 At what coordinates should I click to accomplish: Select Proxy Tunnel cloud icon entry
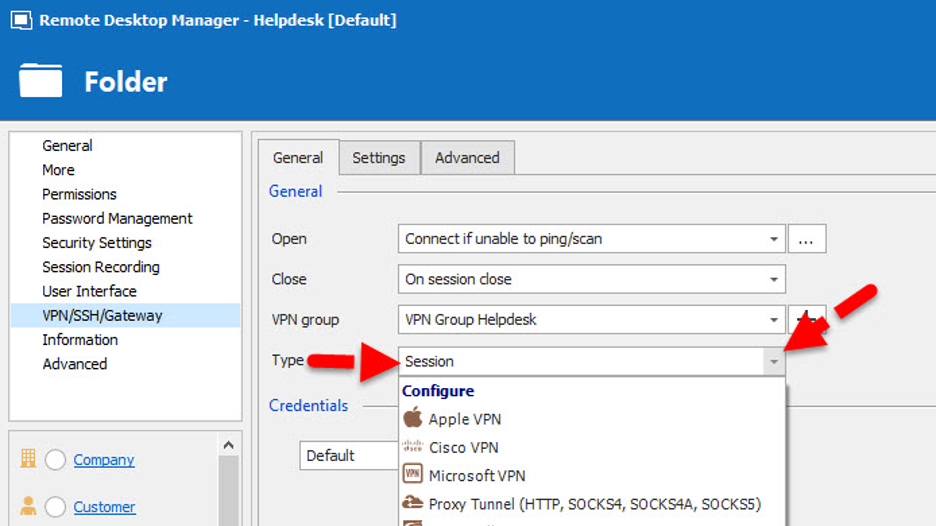point(413,504)
